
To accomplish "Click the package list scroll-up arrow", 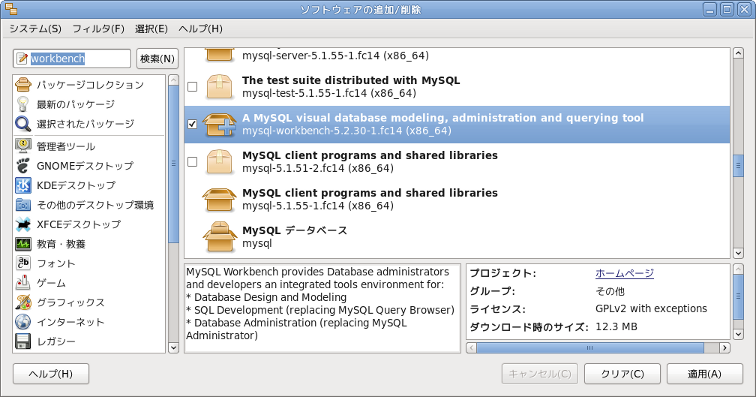I will 738,53.
